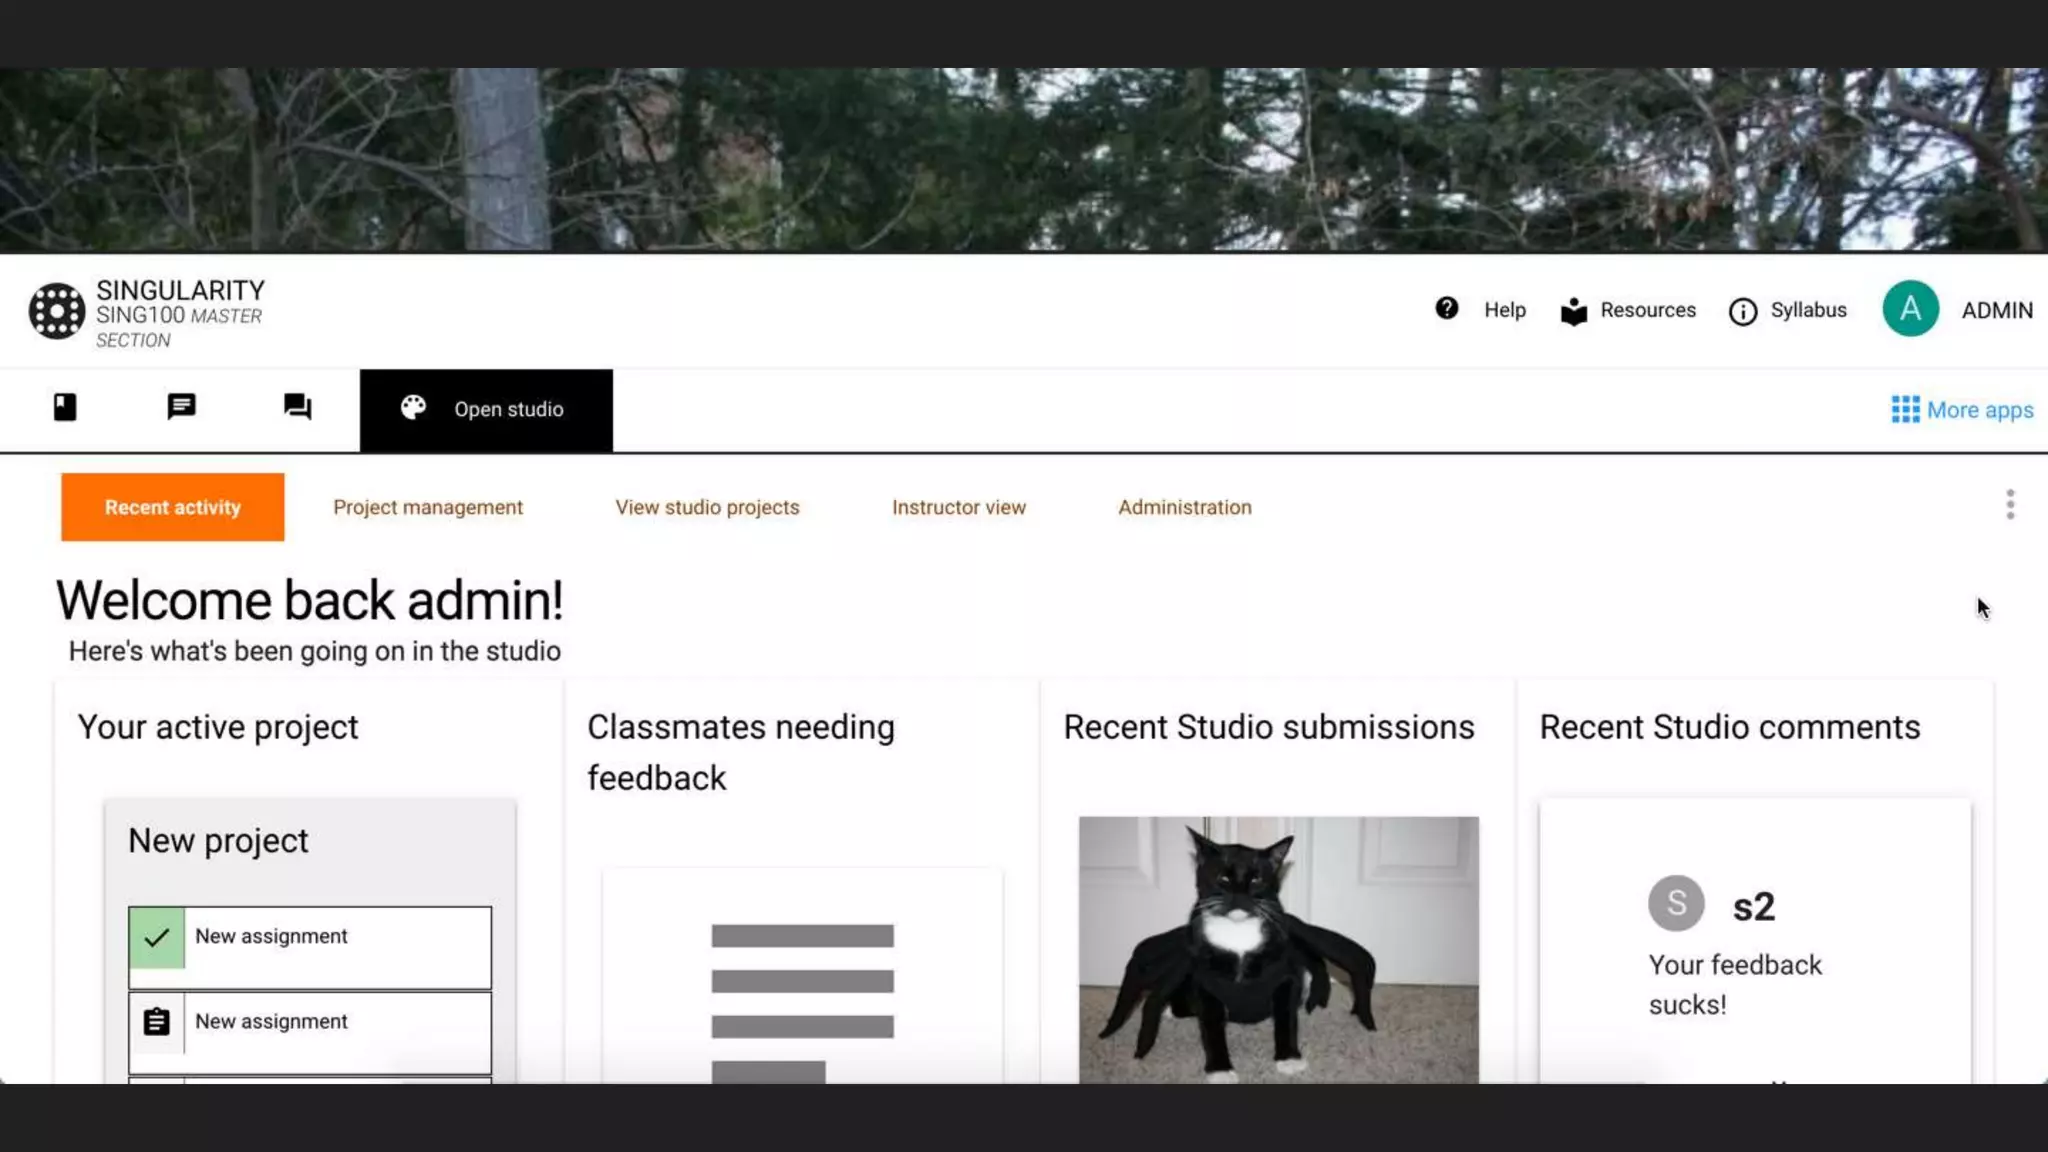Open the book icon app tab

65,407
